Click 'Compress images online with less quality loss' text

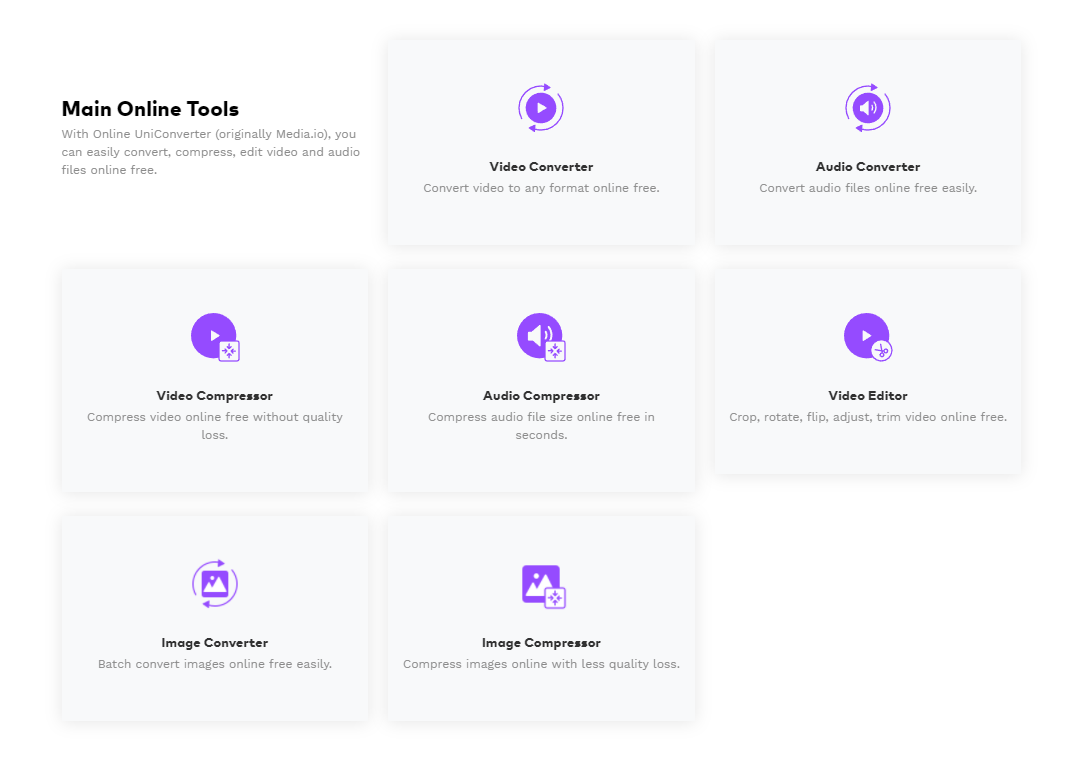[541, 664]
